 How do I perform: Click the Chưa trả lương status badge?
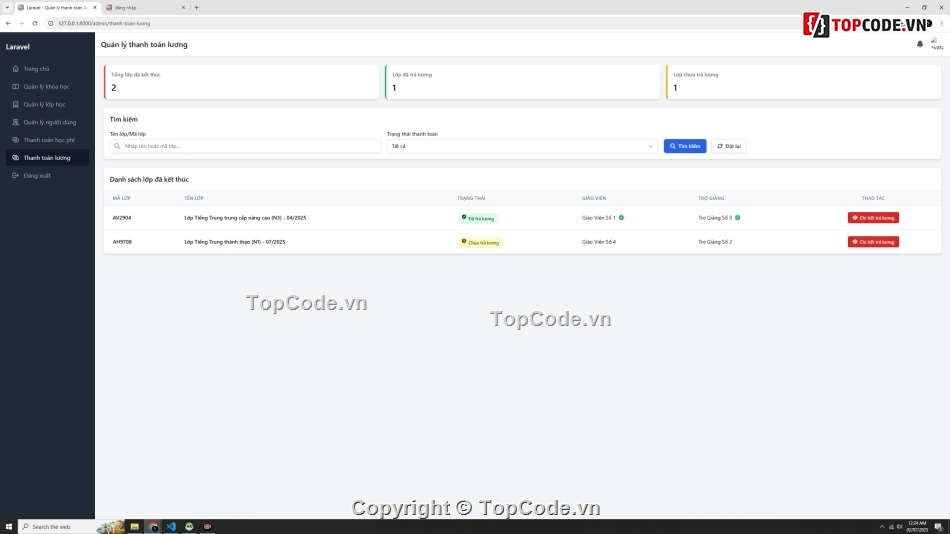(480, 242)
